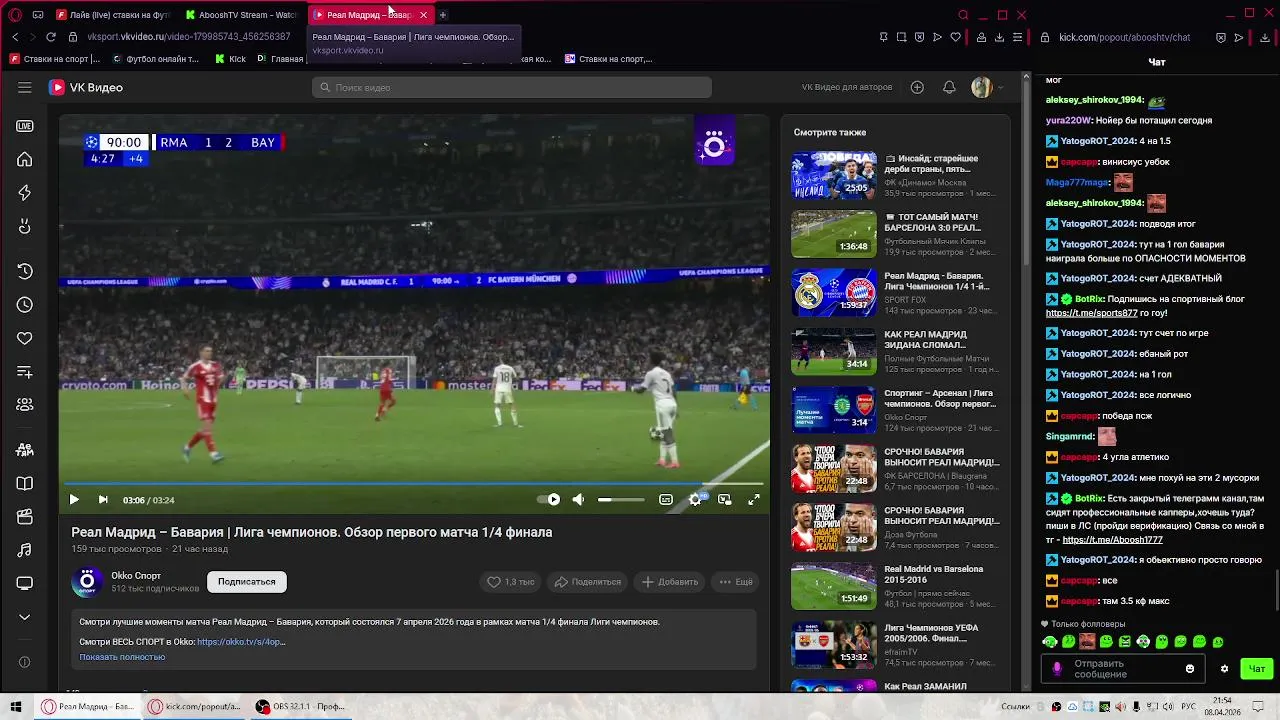Viewport: 1280px width, 720px height.
Task: Open the profile avatar dropdown in header
Action: (987, 87)
